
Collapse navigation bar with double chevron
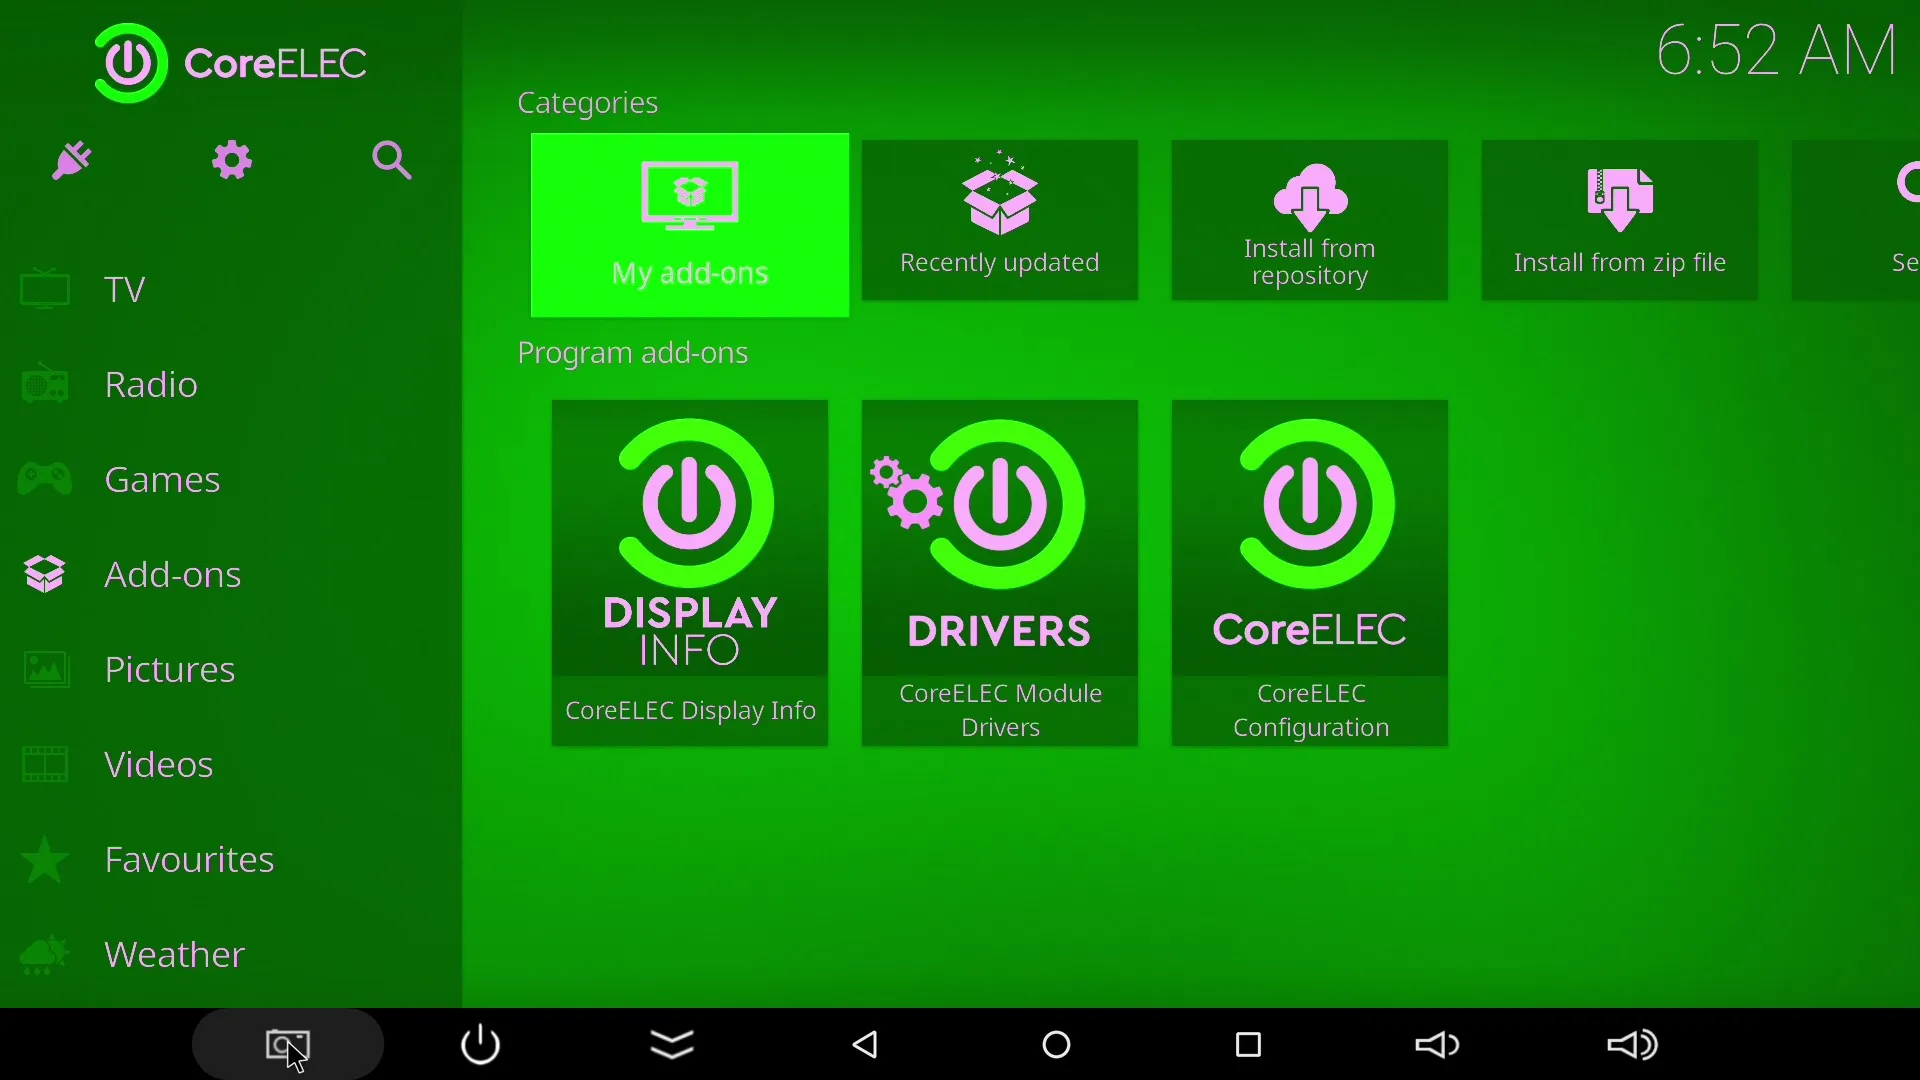pyautogui.click(x=673, y=1046)
